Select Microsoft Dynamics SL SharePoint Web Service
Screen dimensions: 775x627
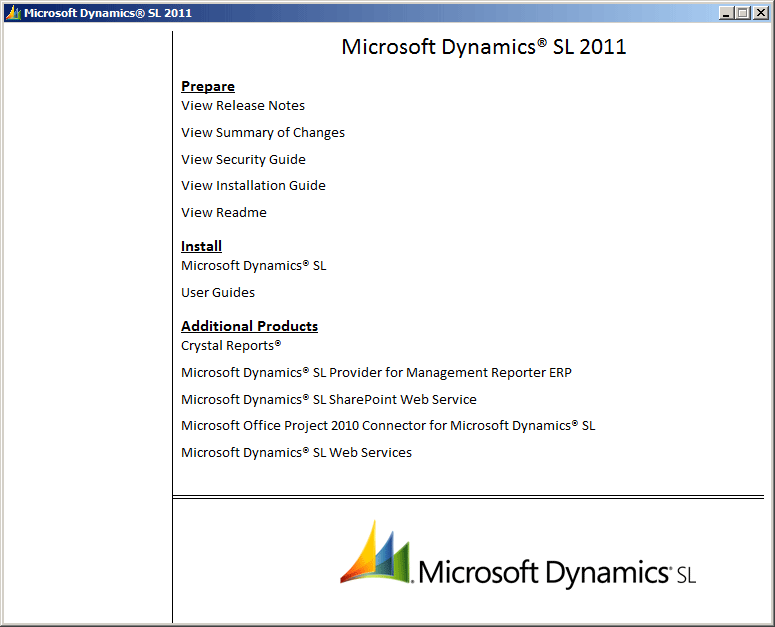[329, 399]
